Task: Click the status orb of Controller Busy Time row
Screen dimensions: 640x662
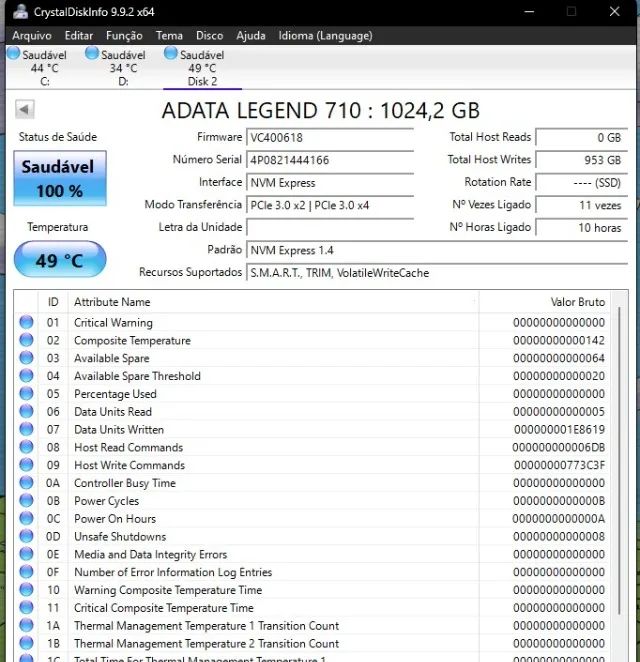Action: pyautogui.click(x=26, y=482)
